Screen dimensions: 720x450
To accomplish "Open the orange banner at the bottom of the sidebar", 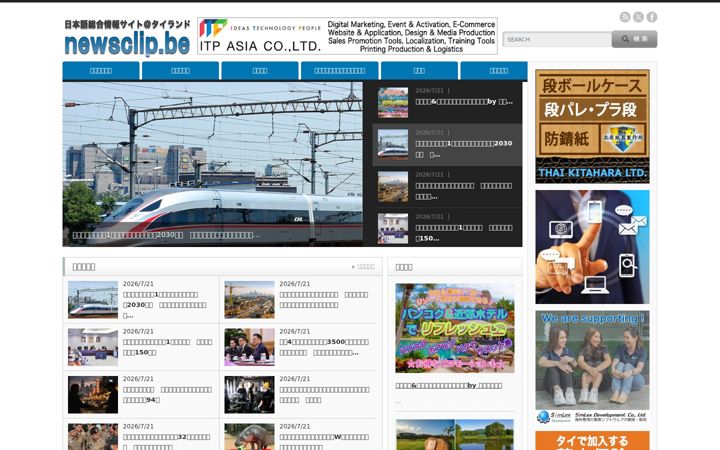I will (x=592, y=440).
